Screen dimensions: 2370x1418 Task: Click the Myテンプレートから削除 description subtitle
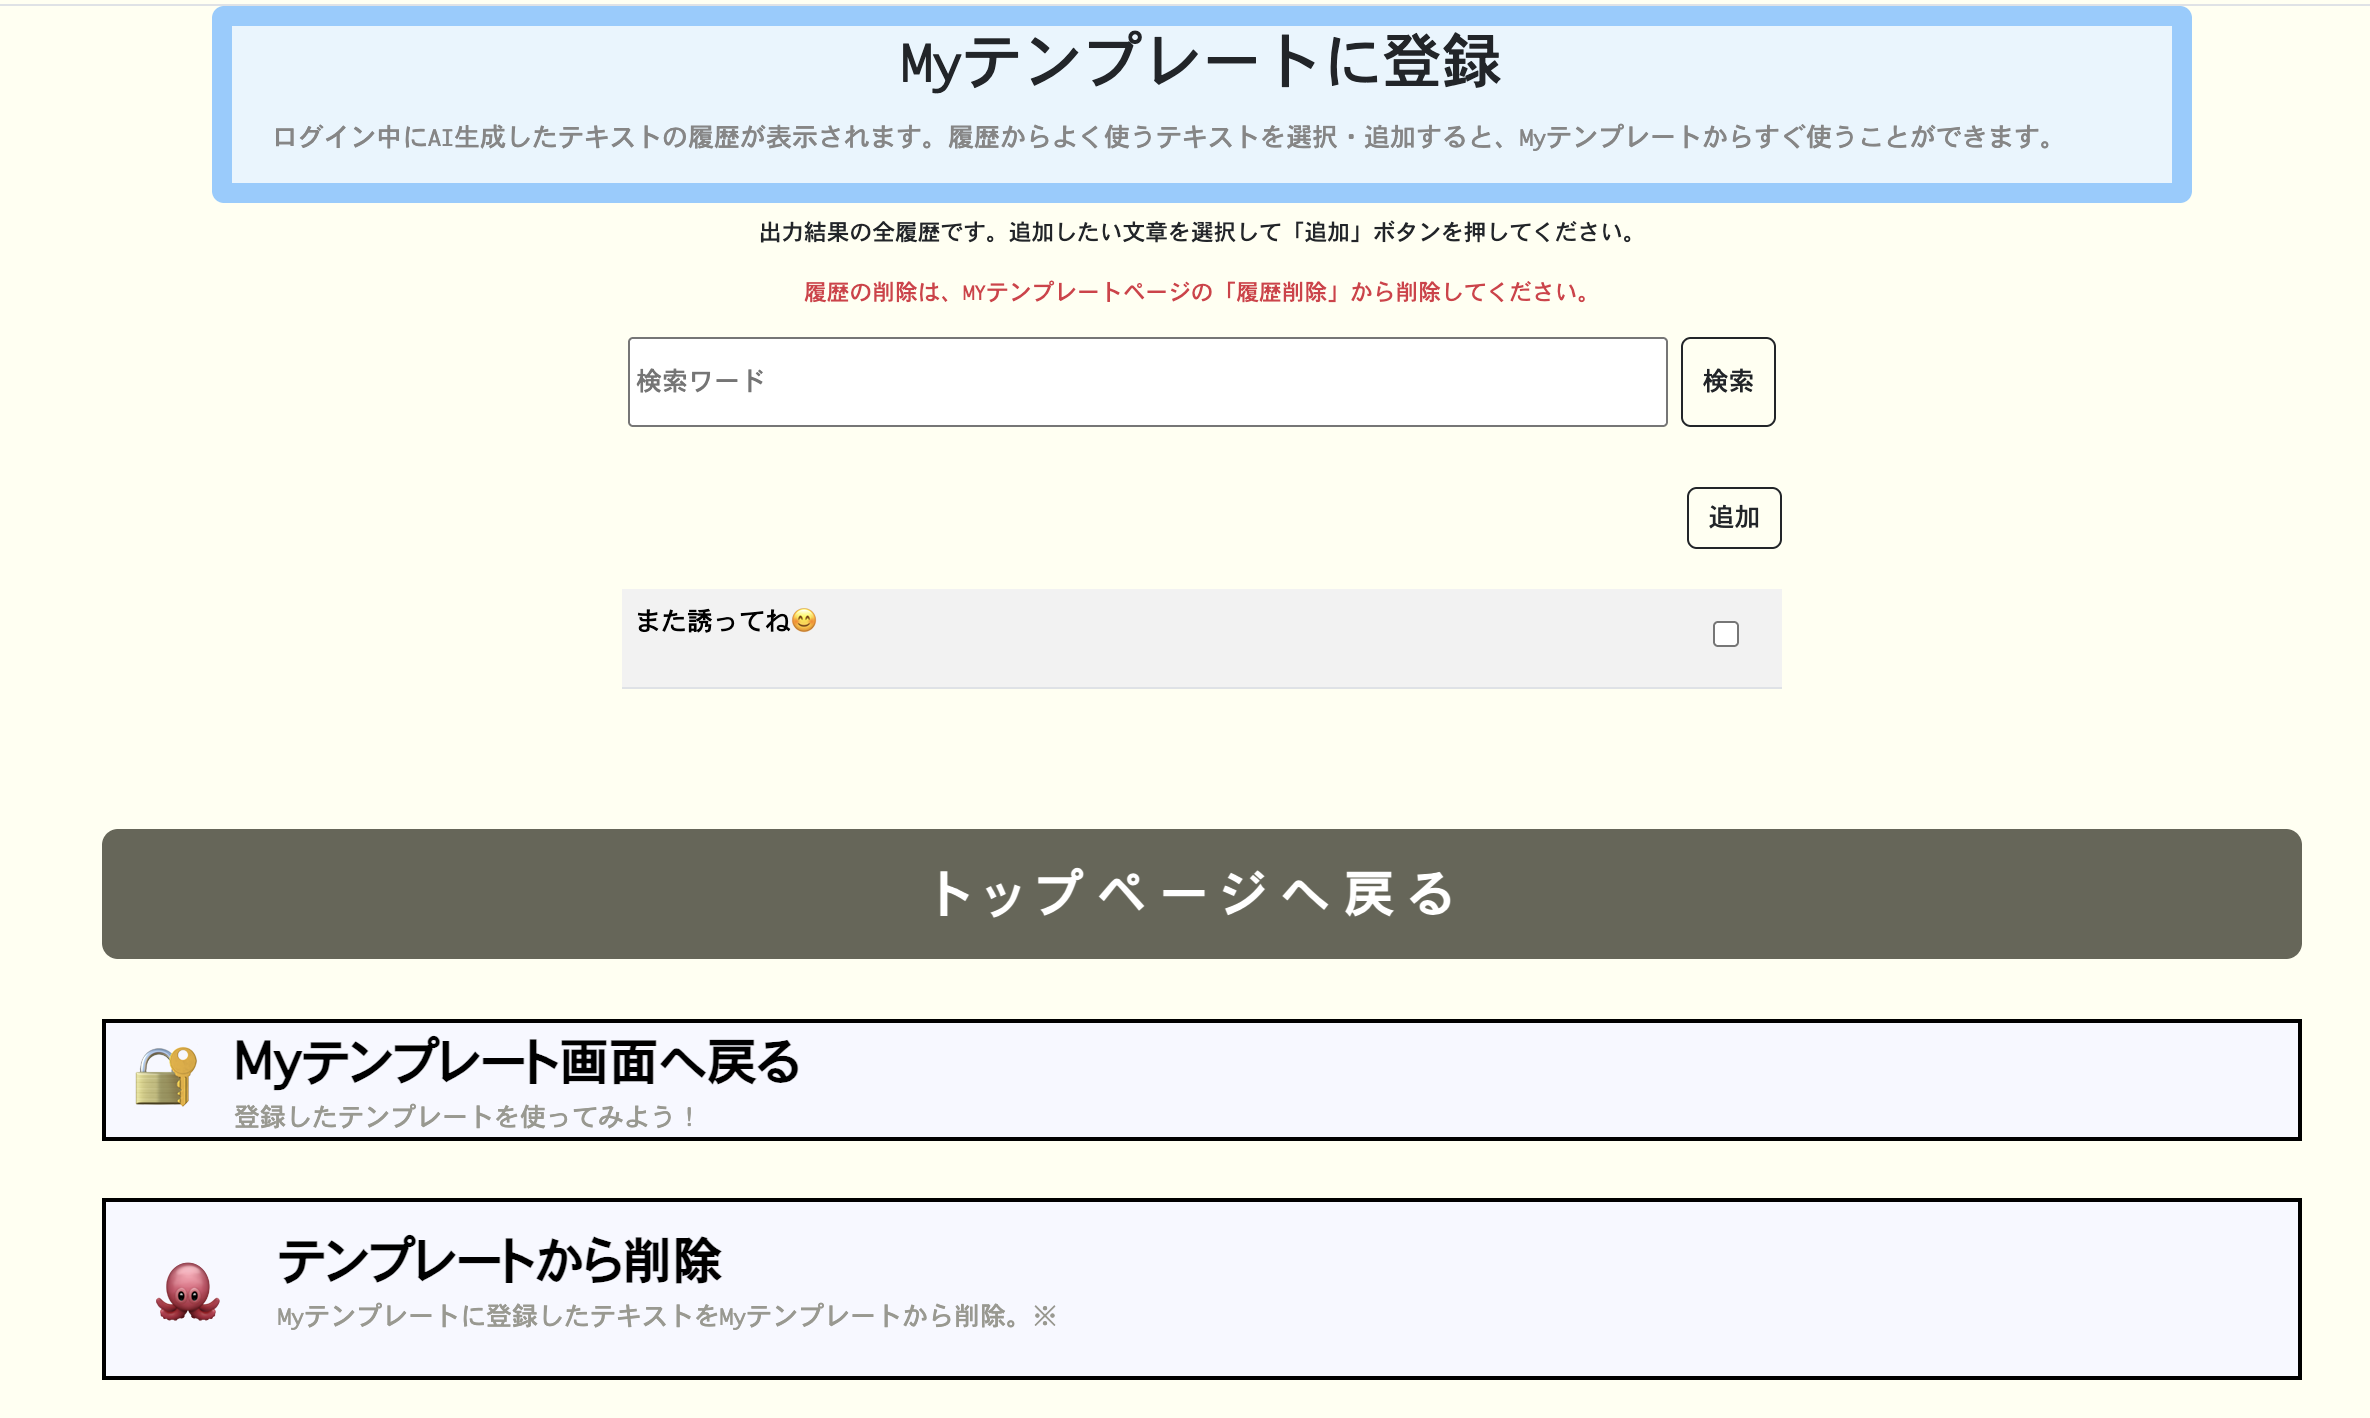(x=648, y=1316)
